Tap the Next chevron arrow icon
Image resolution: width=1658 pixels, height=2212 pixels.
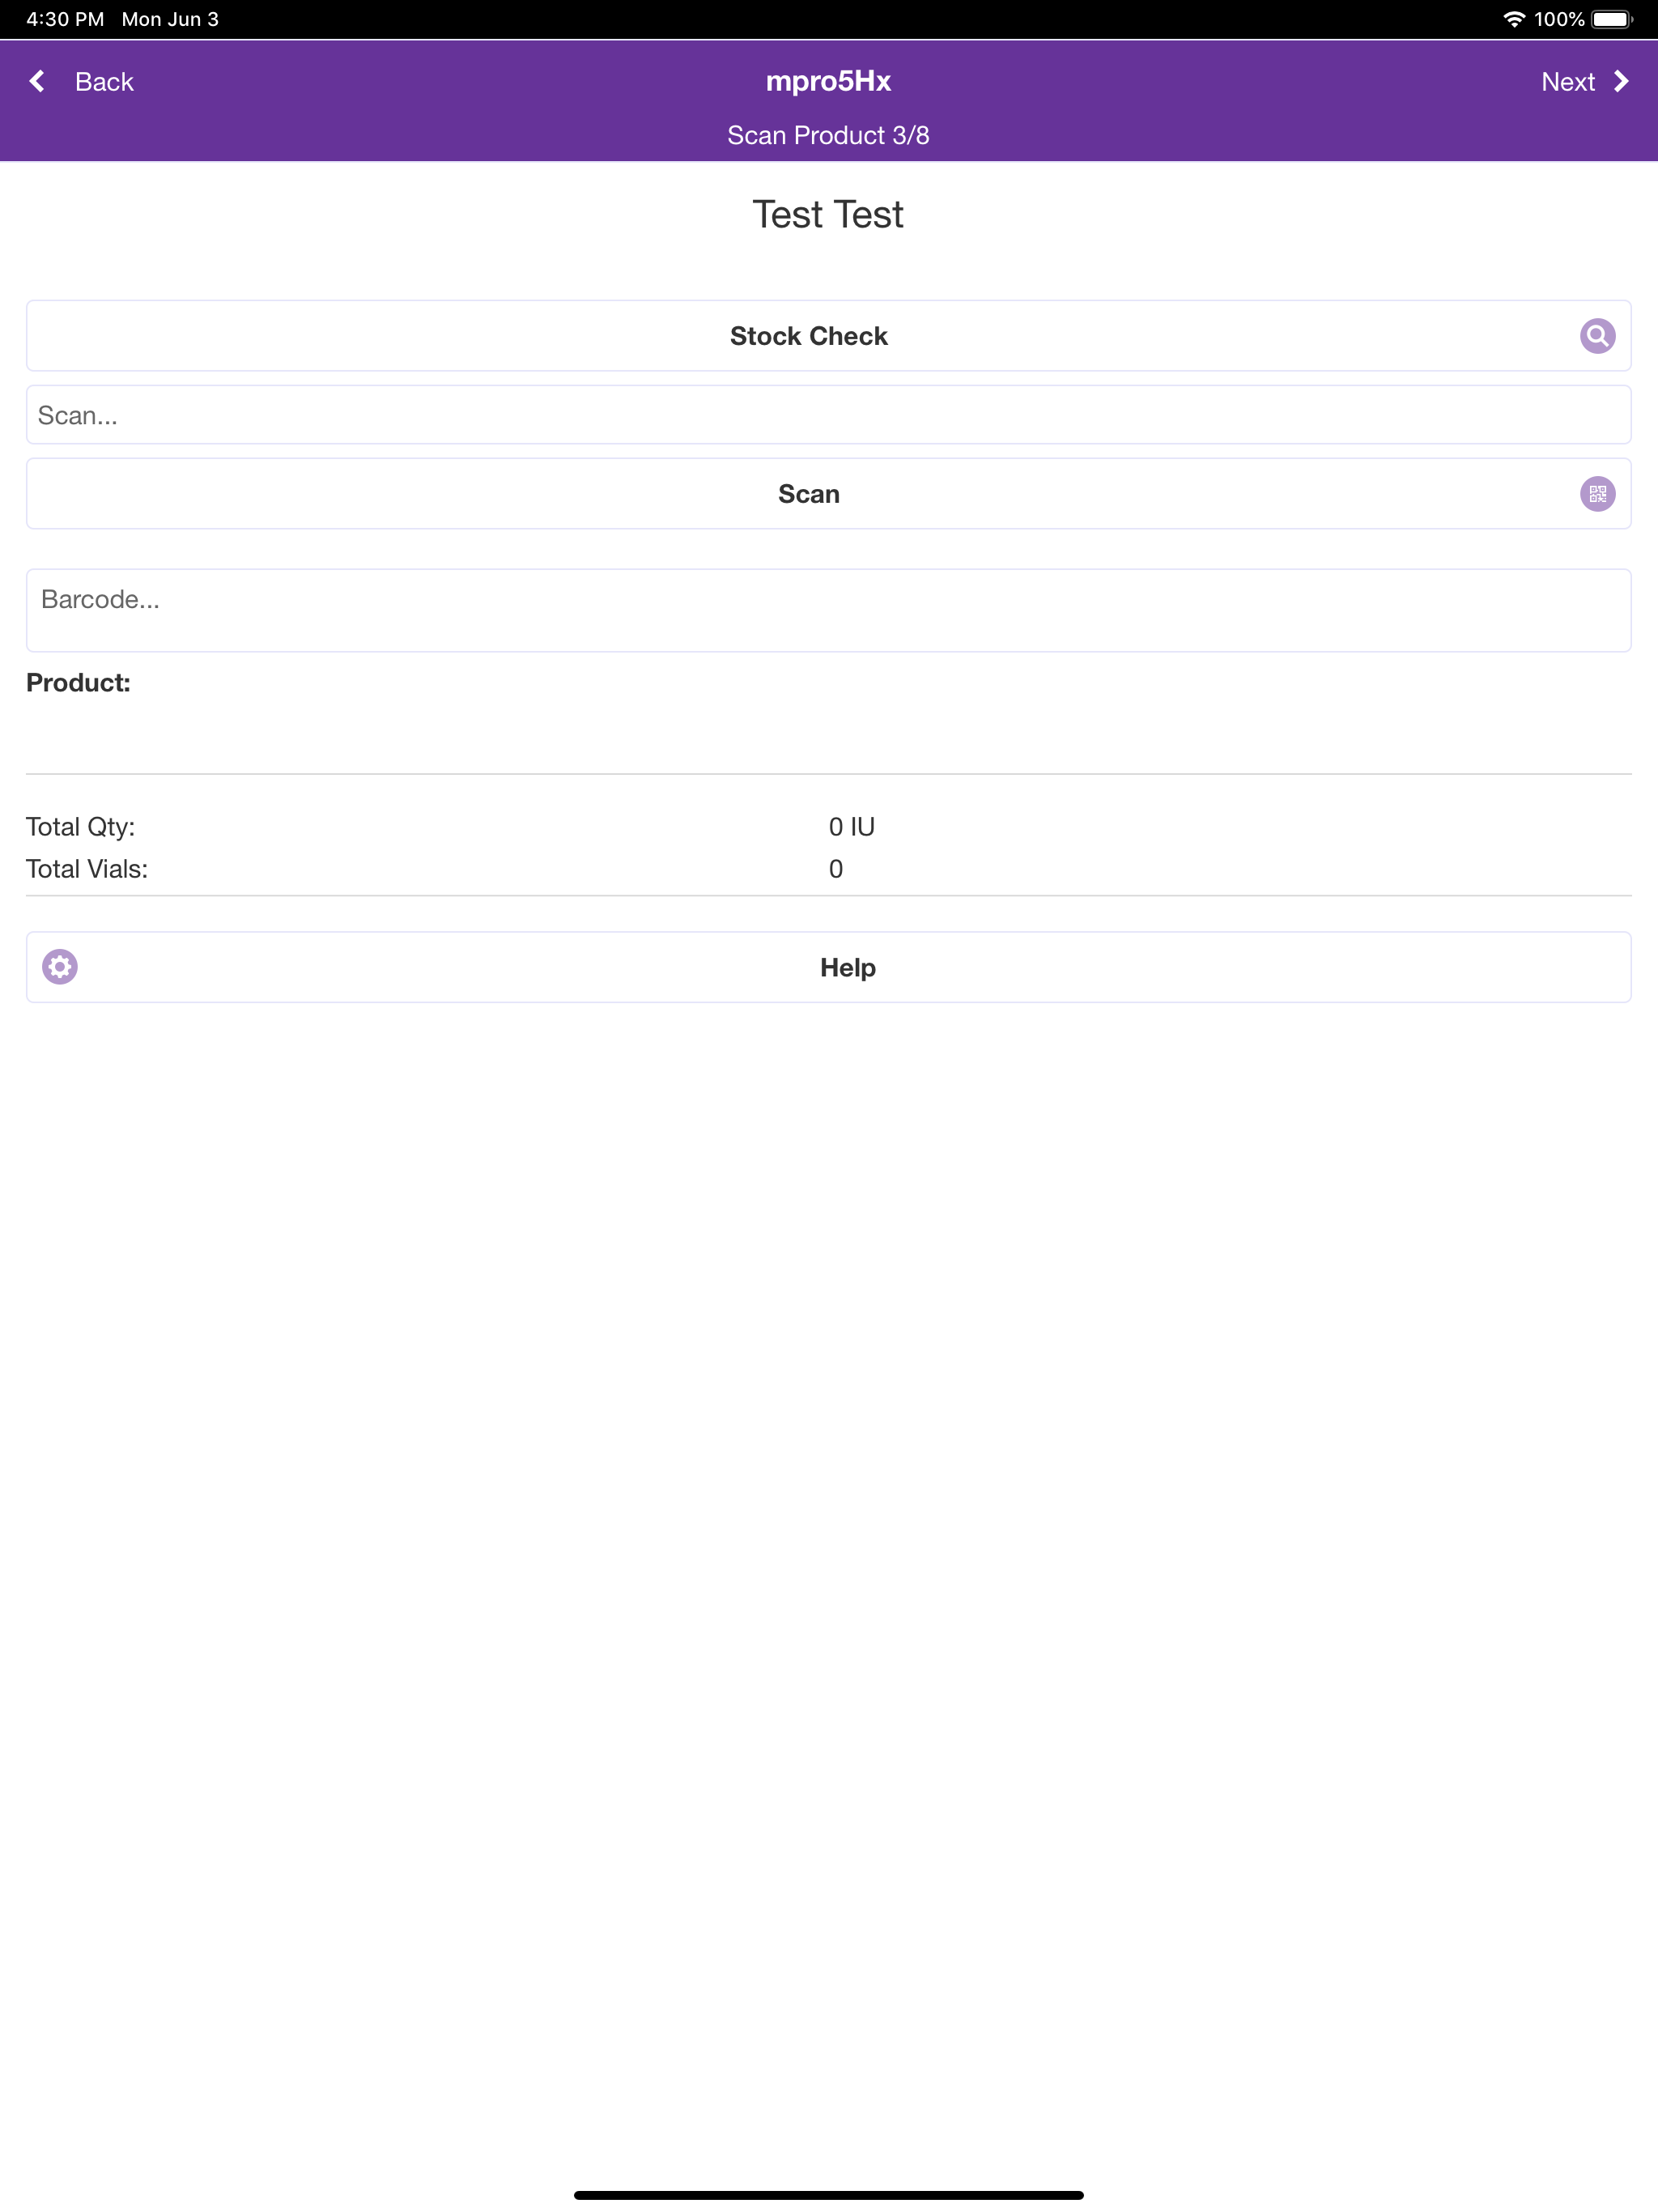point(1621,81)
